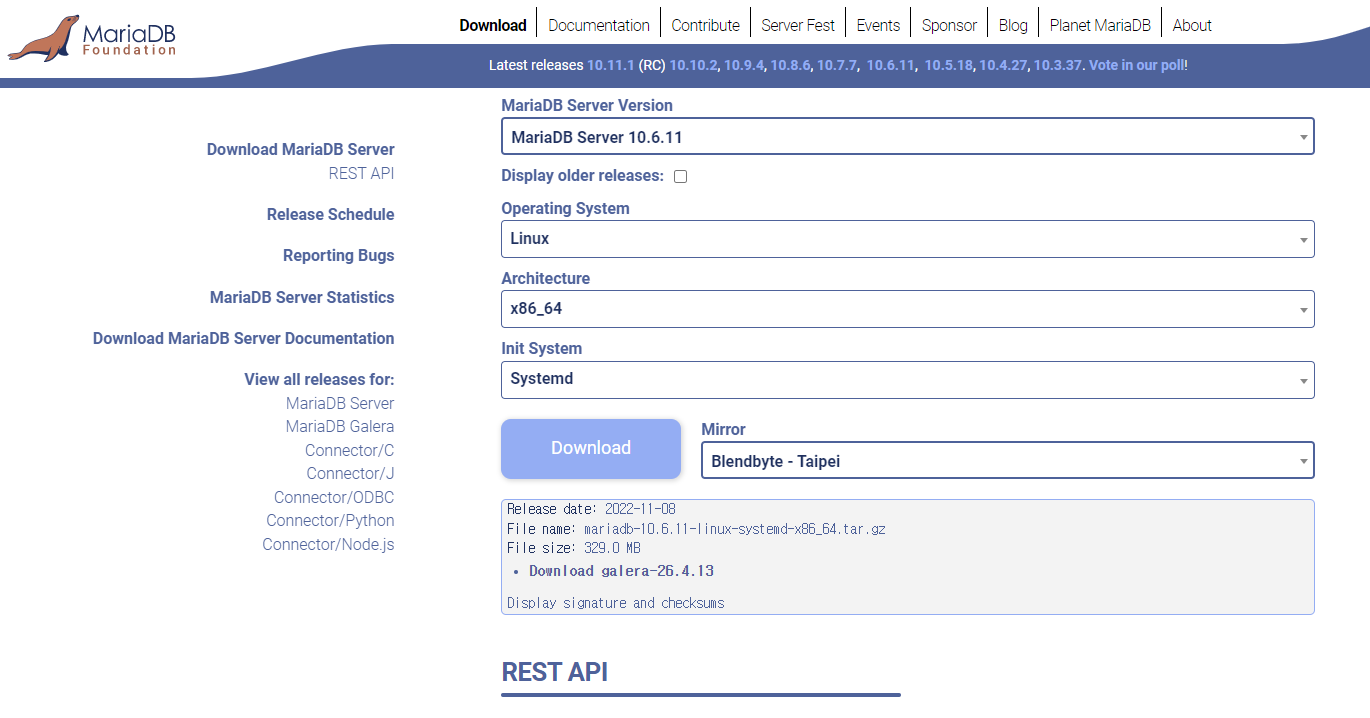Open the Events menu item

[x=878, y=25]
